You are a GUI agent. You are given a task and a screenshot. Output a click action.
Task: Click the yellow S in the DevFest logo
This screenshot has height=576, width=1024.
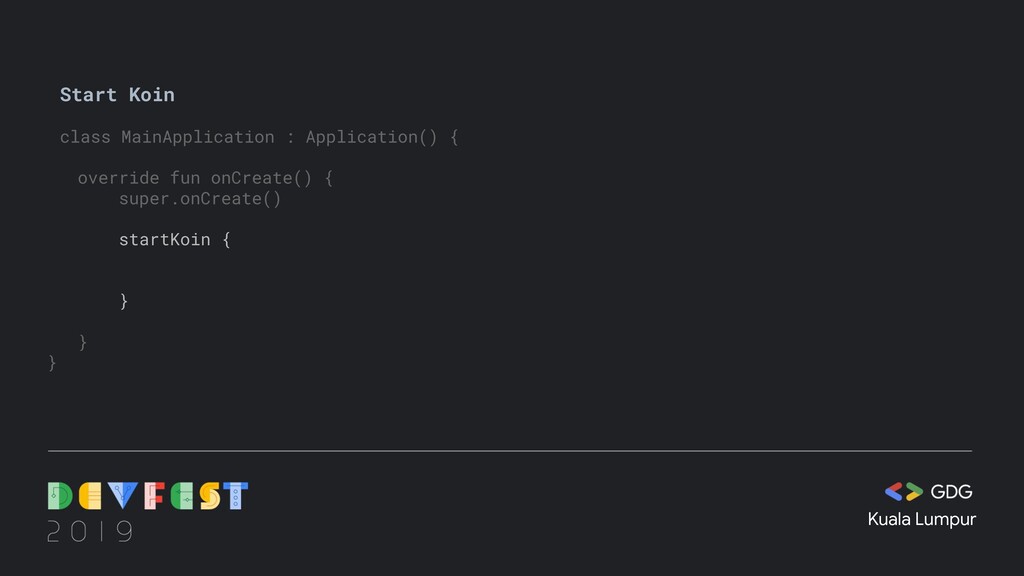coord(210,496)
